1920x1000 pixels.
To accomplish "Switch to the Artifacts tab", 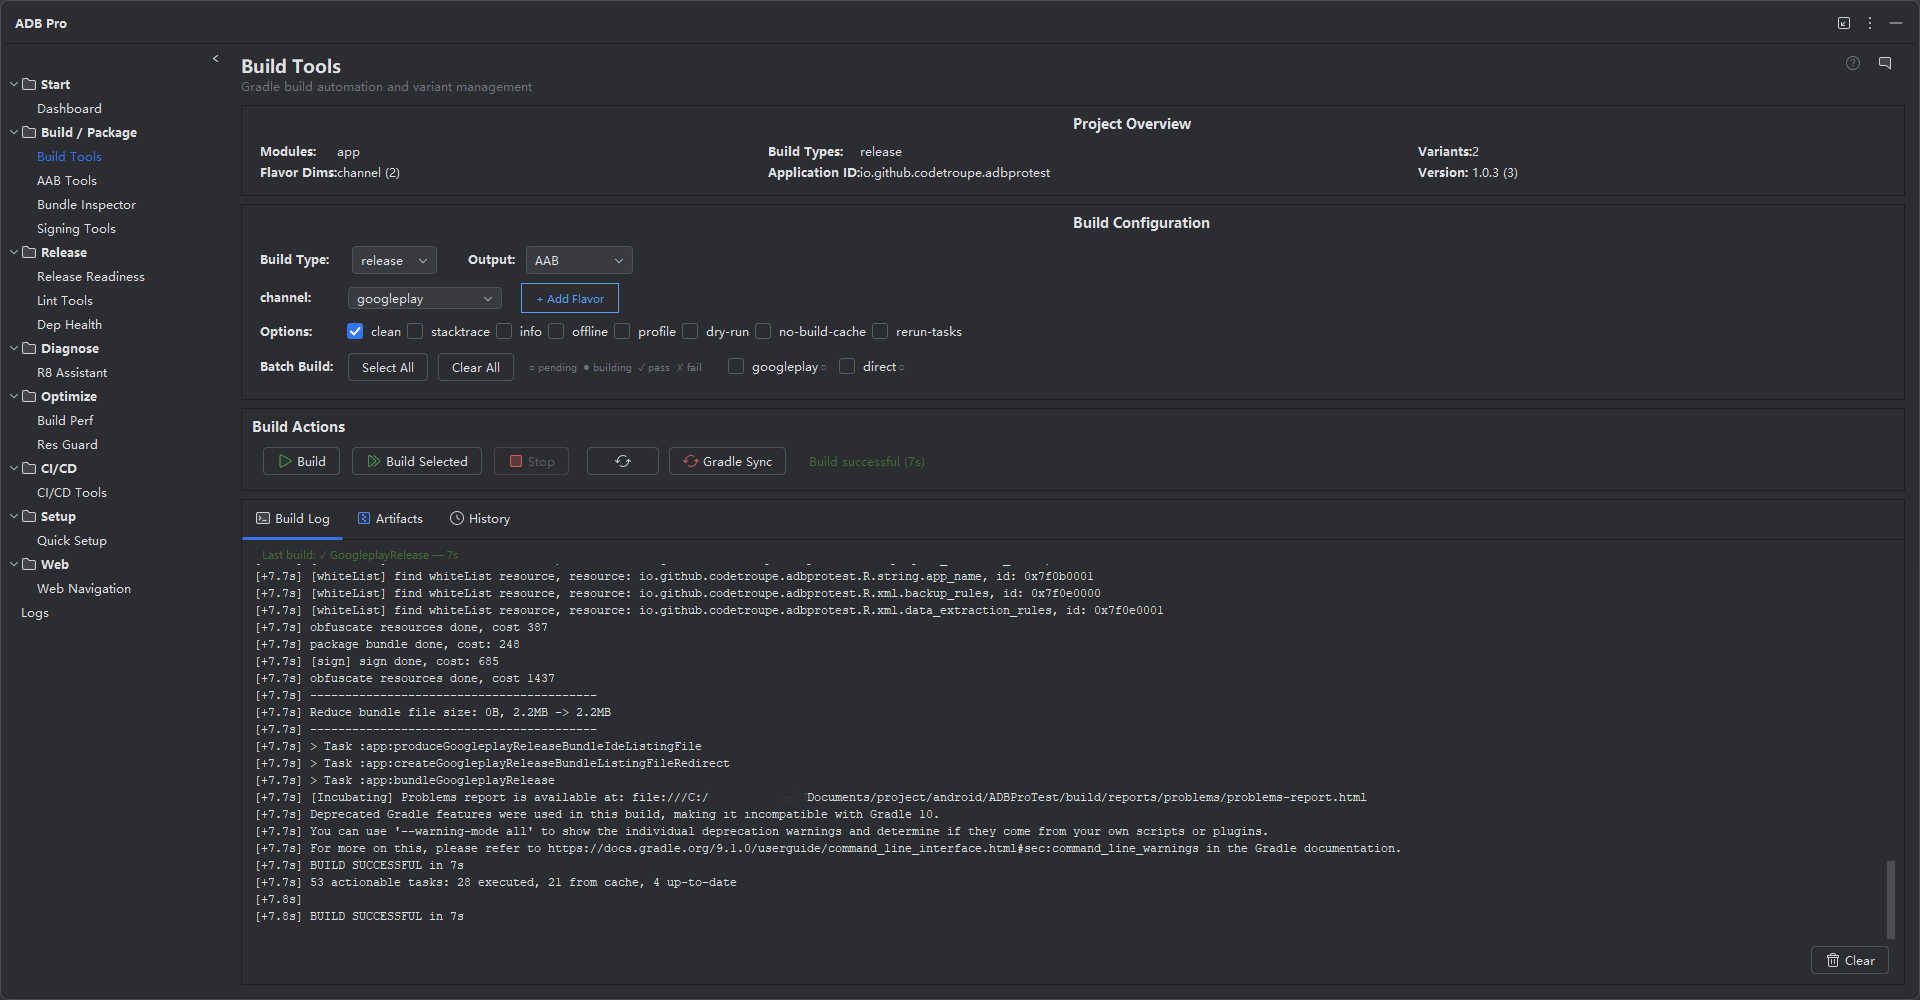I will 390,518.
